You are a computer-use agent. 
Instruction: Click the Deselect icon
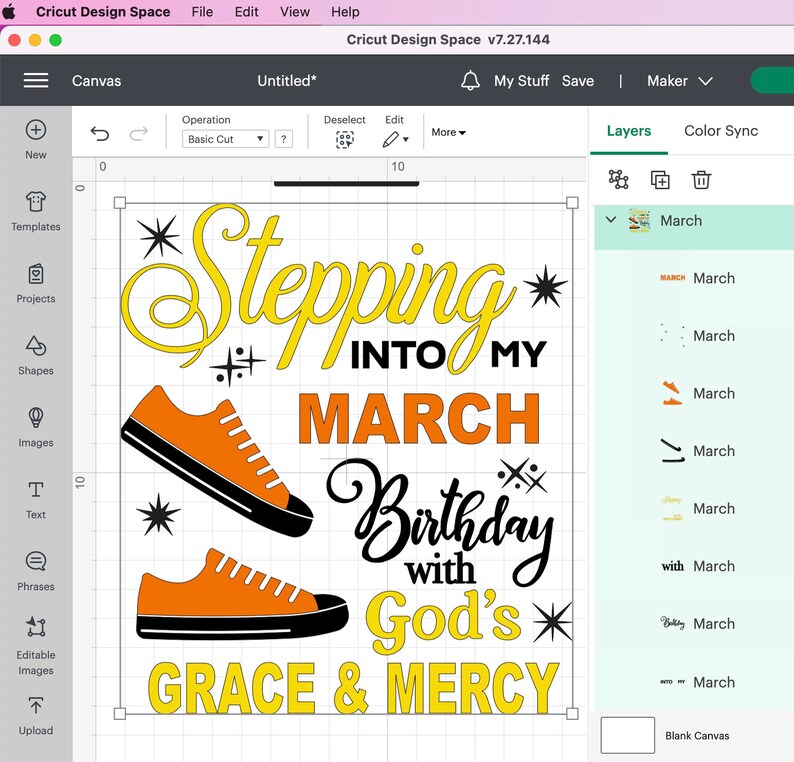[345, 139]
